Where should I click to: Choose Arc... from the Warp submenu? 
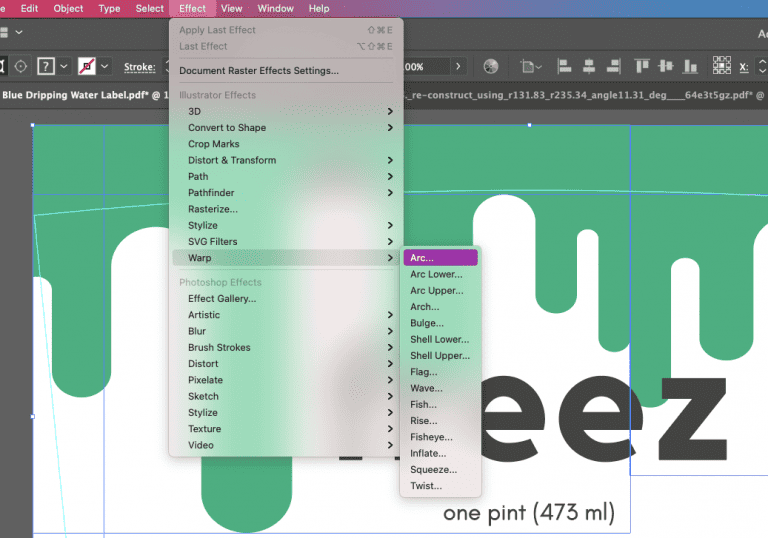[440, 258]
